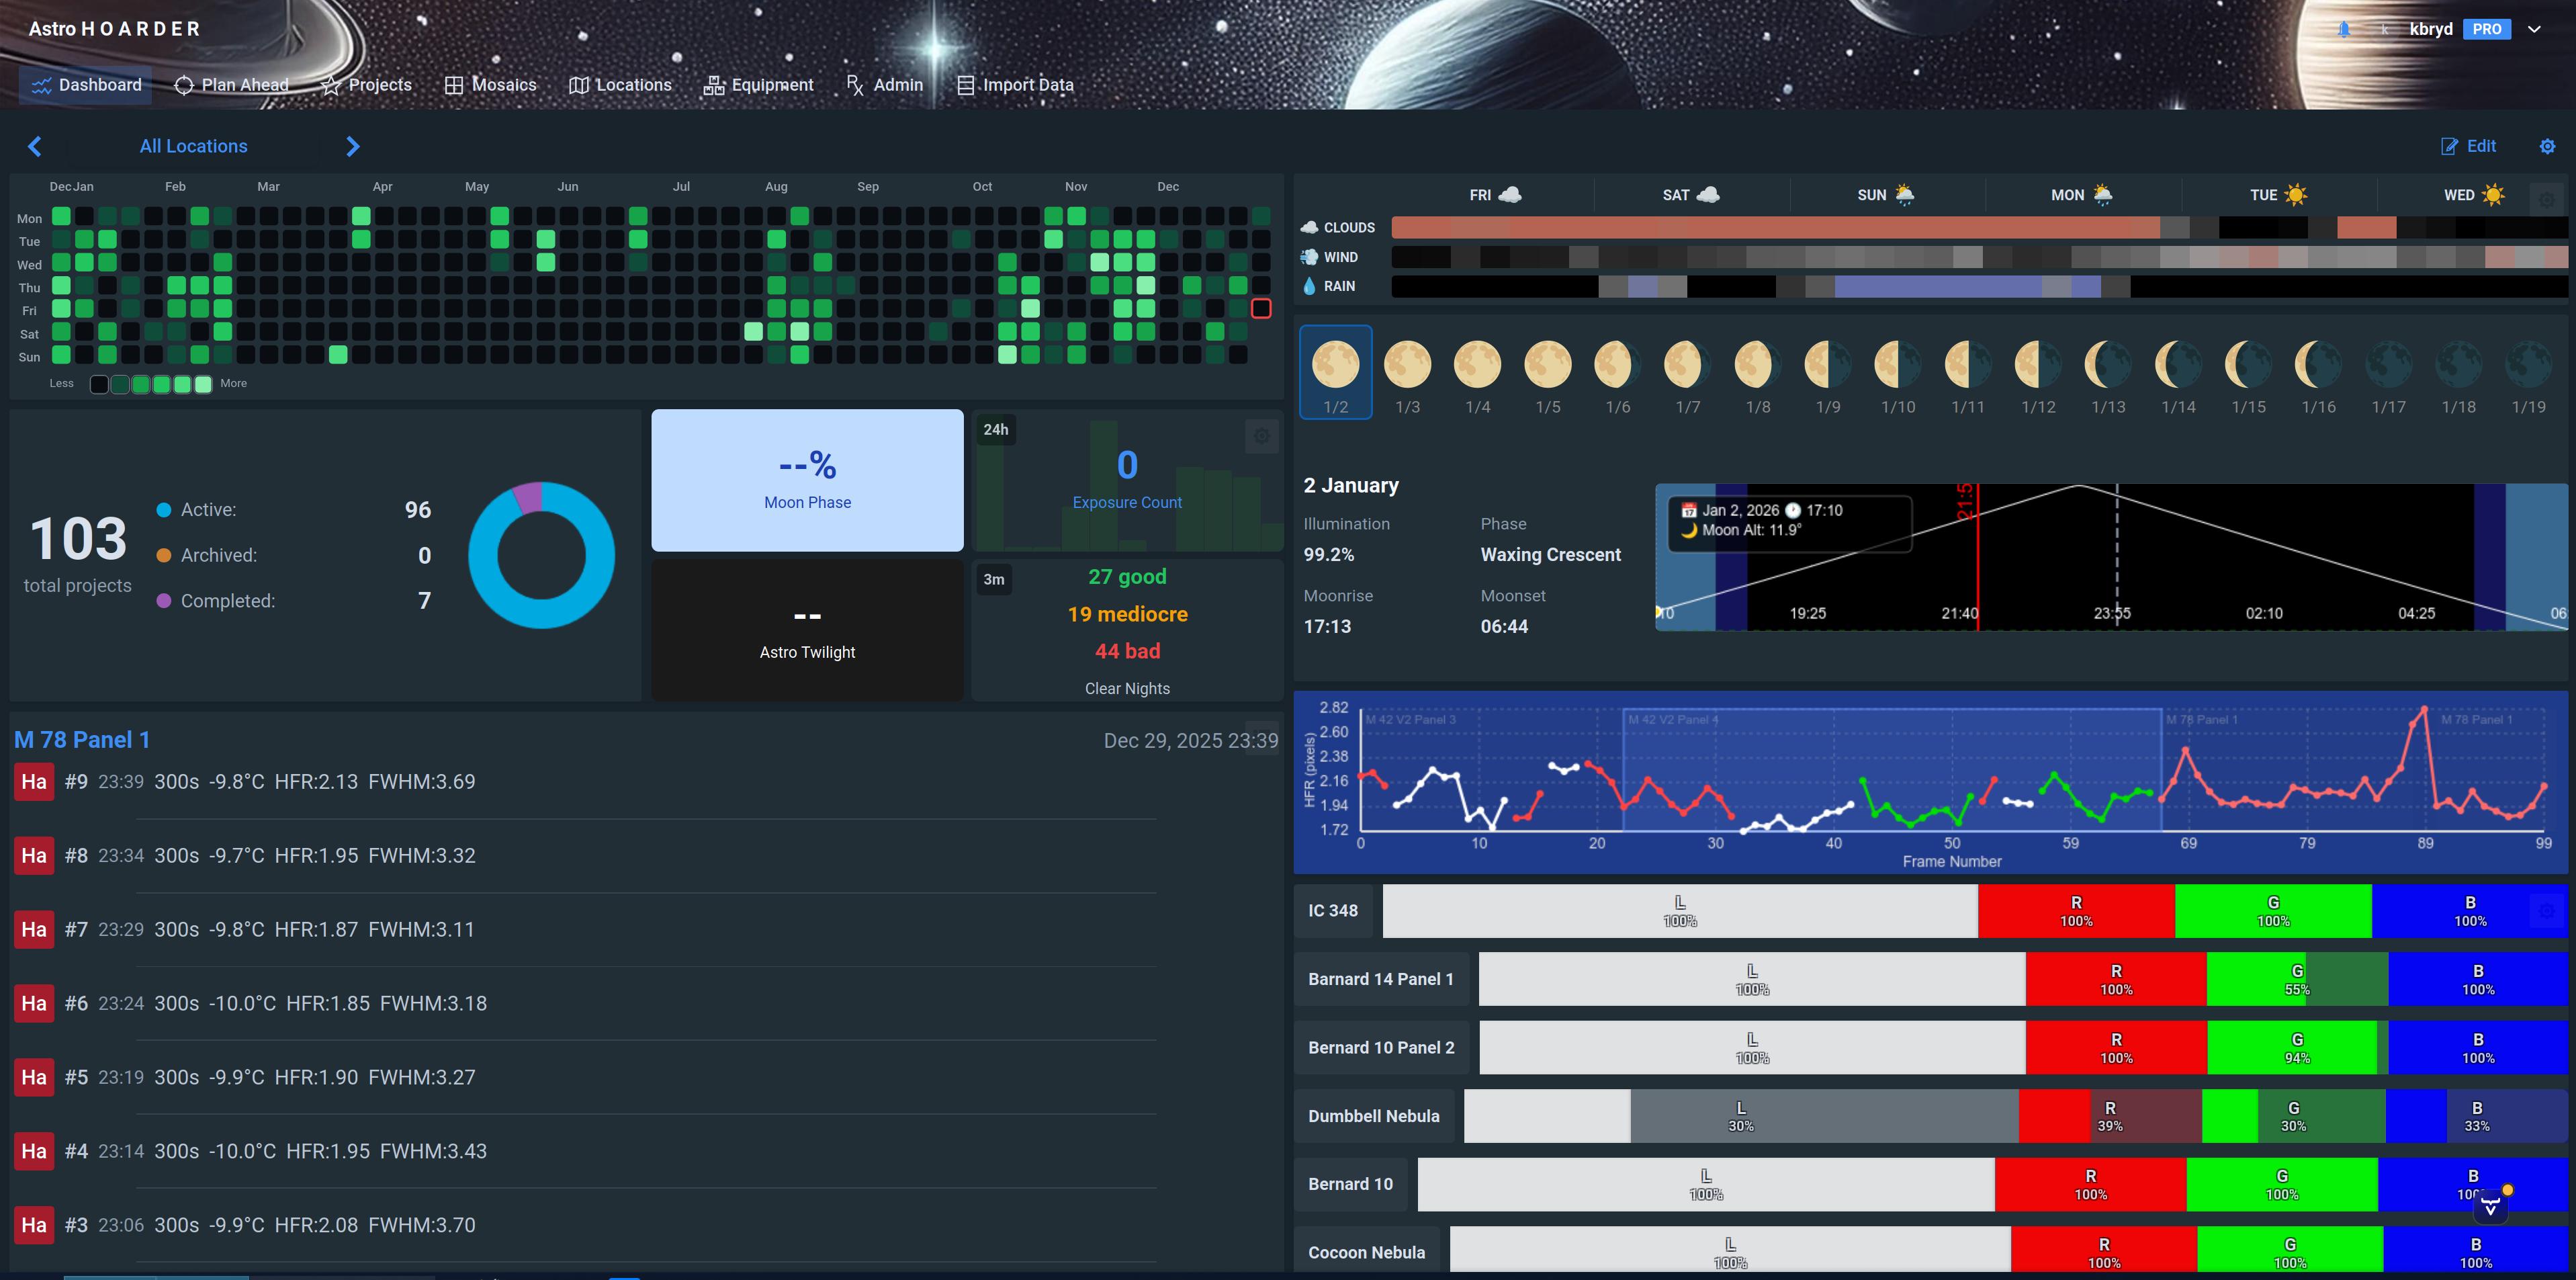Click the left chevron before All Locations
This screenshot has width=2576, height=1280.
click(35, 146)
